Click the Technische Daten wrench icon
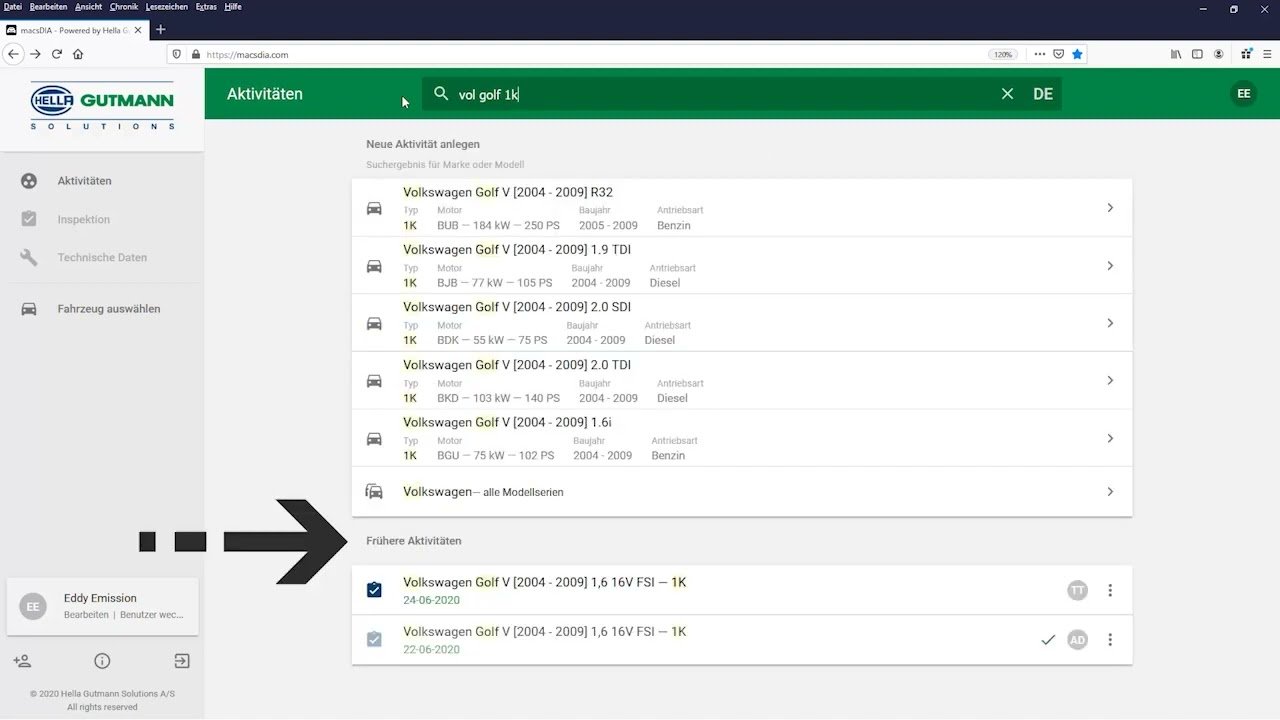 [29, 257]
